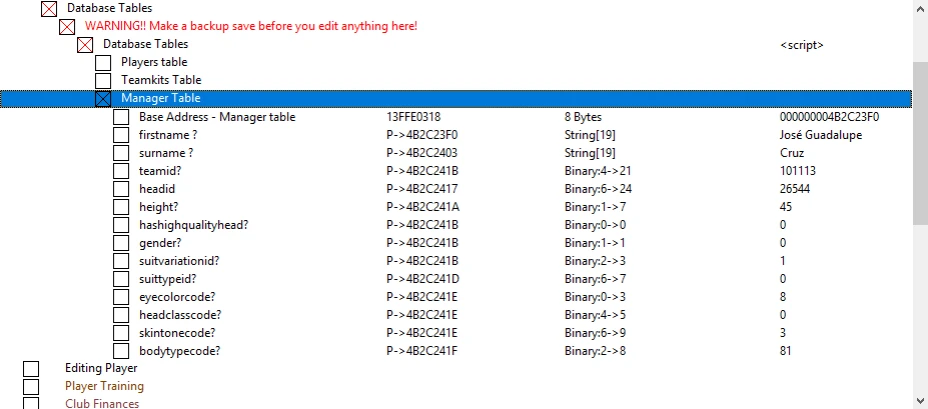Tick the bodytypecode? checkbox
Screen dimensions: 928x409
(x=121, y=350)
